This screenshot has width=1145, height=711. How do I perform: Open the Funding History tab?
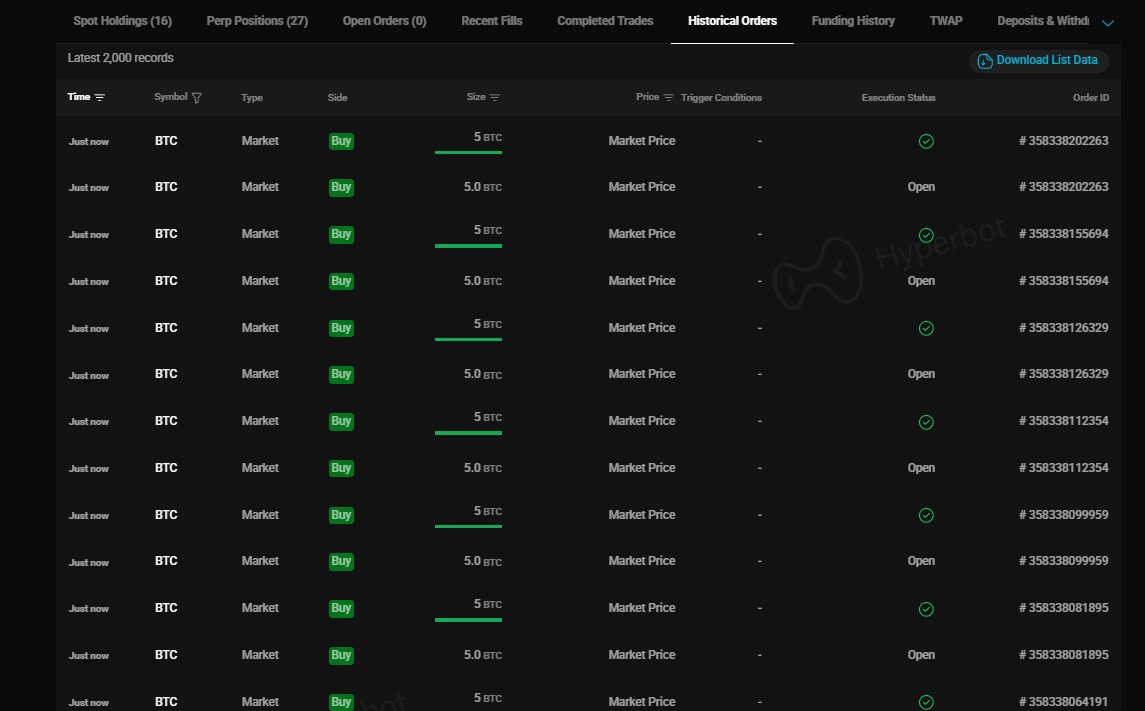pos(853,21)
